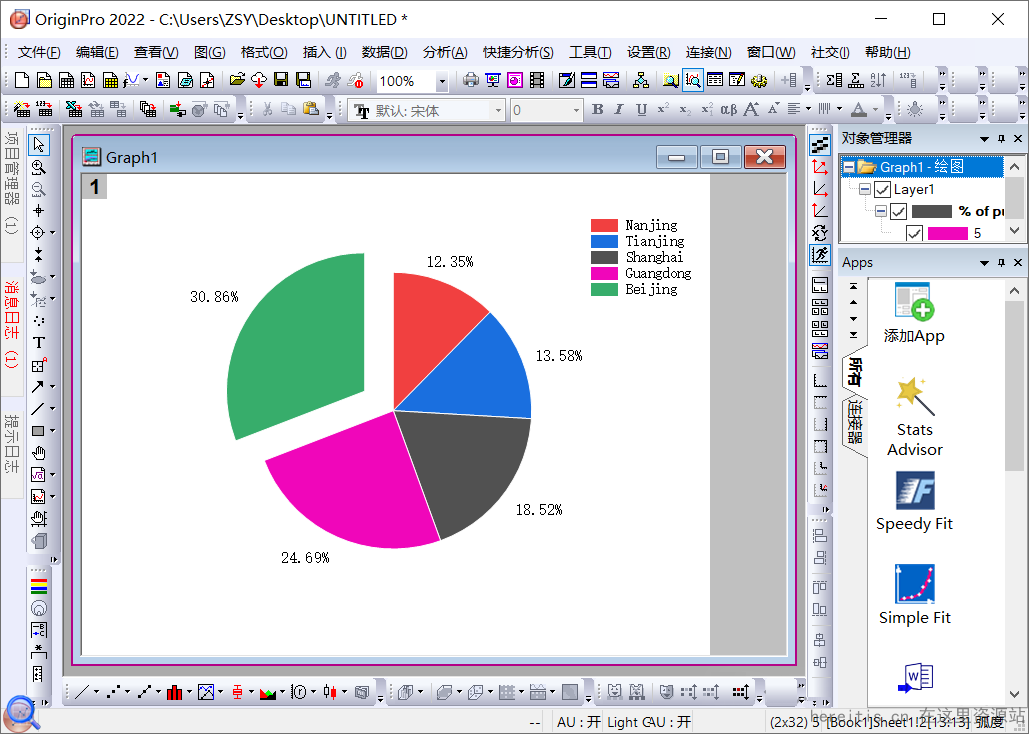Select the Arrow drawing tool
The width and height of the screenshot is (1029, 734).
click(38, 387)
